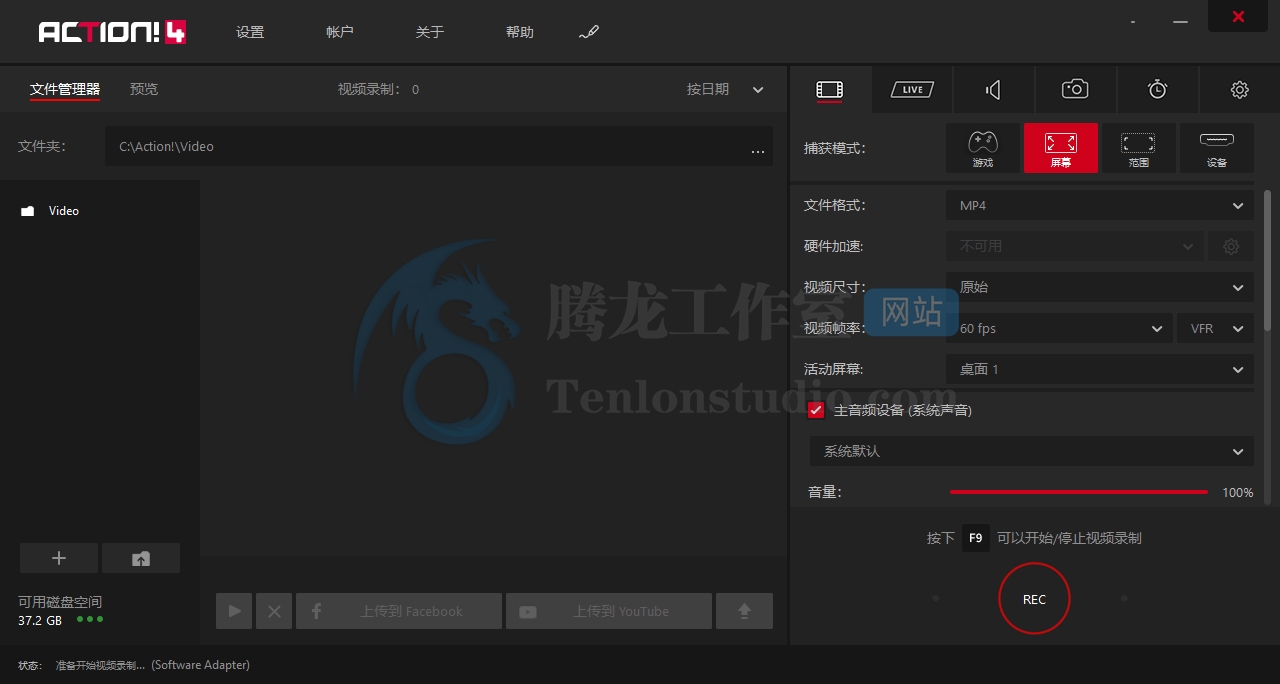Click the settings panel vertical scrollbar
This screenshot has height=684, width=1280.
click(x=1268, y=260)
